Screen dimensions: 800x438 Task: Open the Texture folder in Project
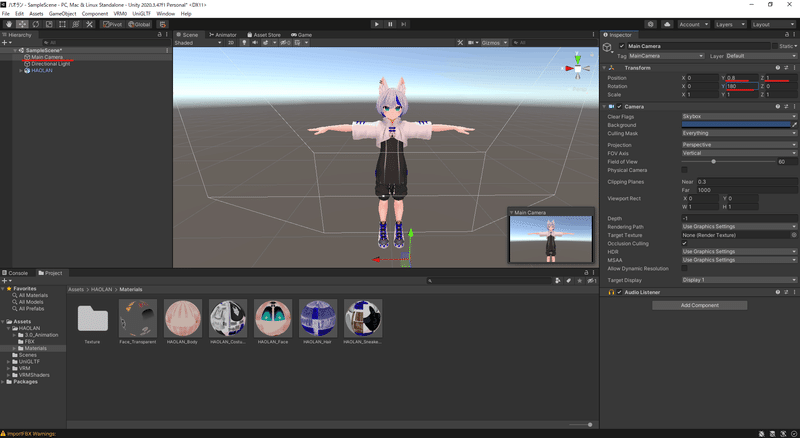pyautogui.click(x=92, y=319)
